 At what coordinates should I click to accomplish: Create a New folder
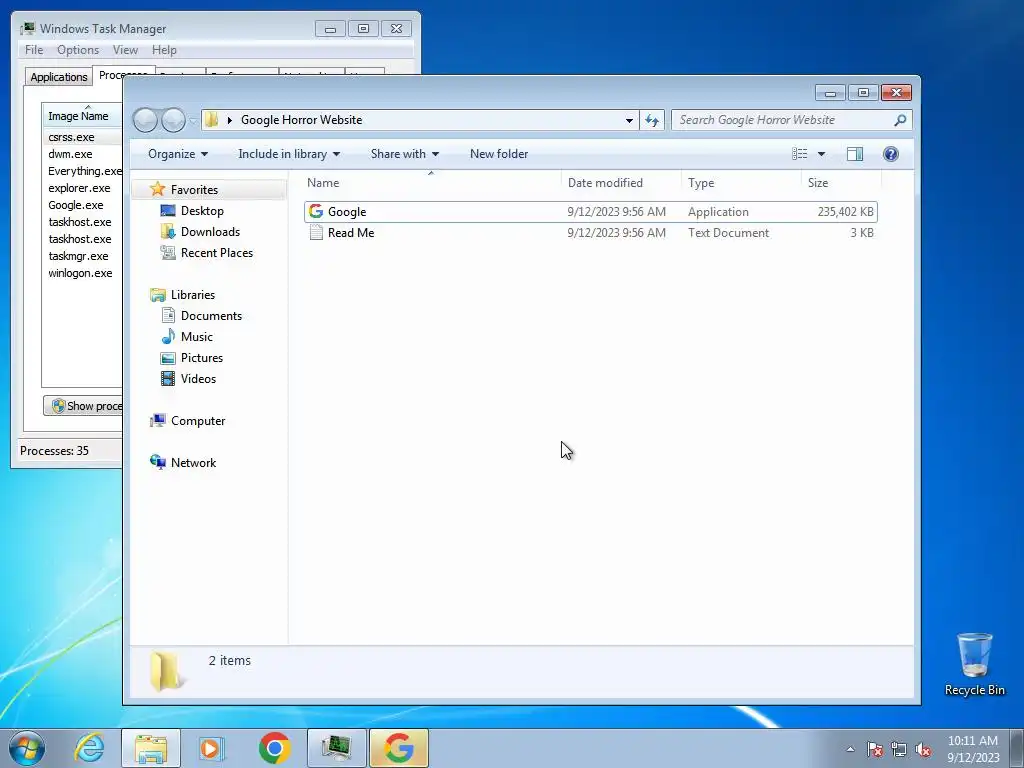[499, 154]
